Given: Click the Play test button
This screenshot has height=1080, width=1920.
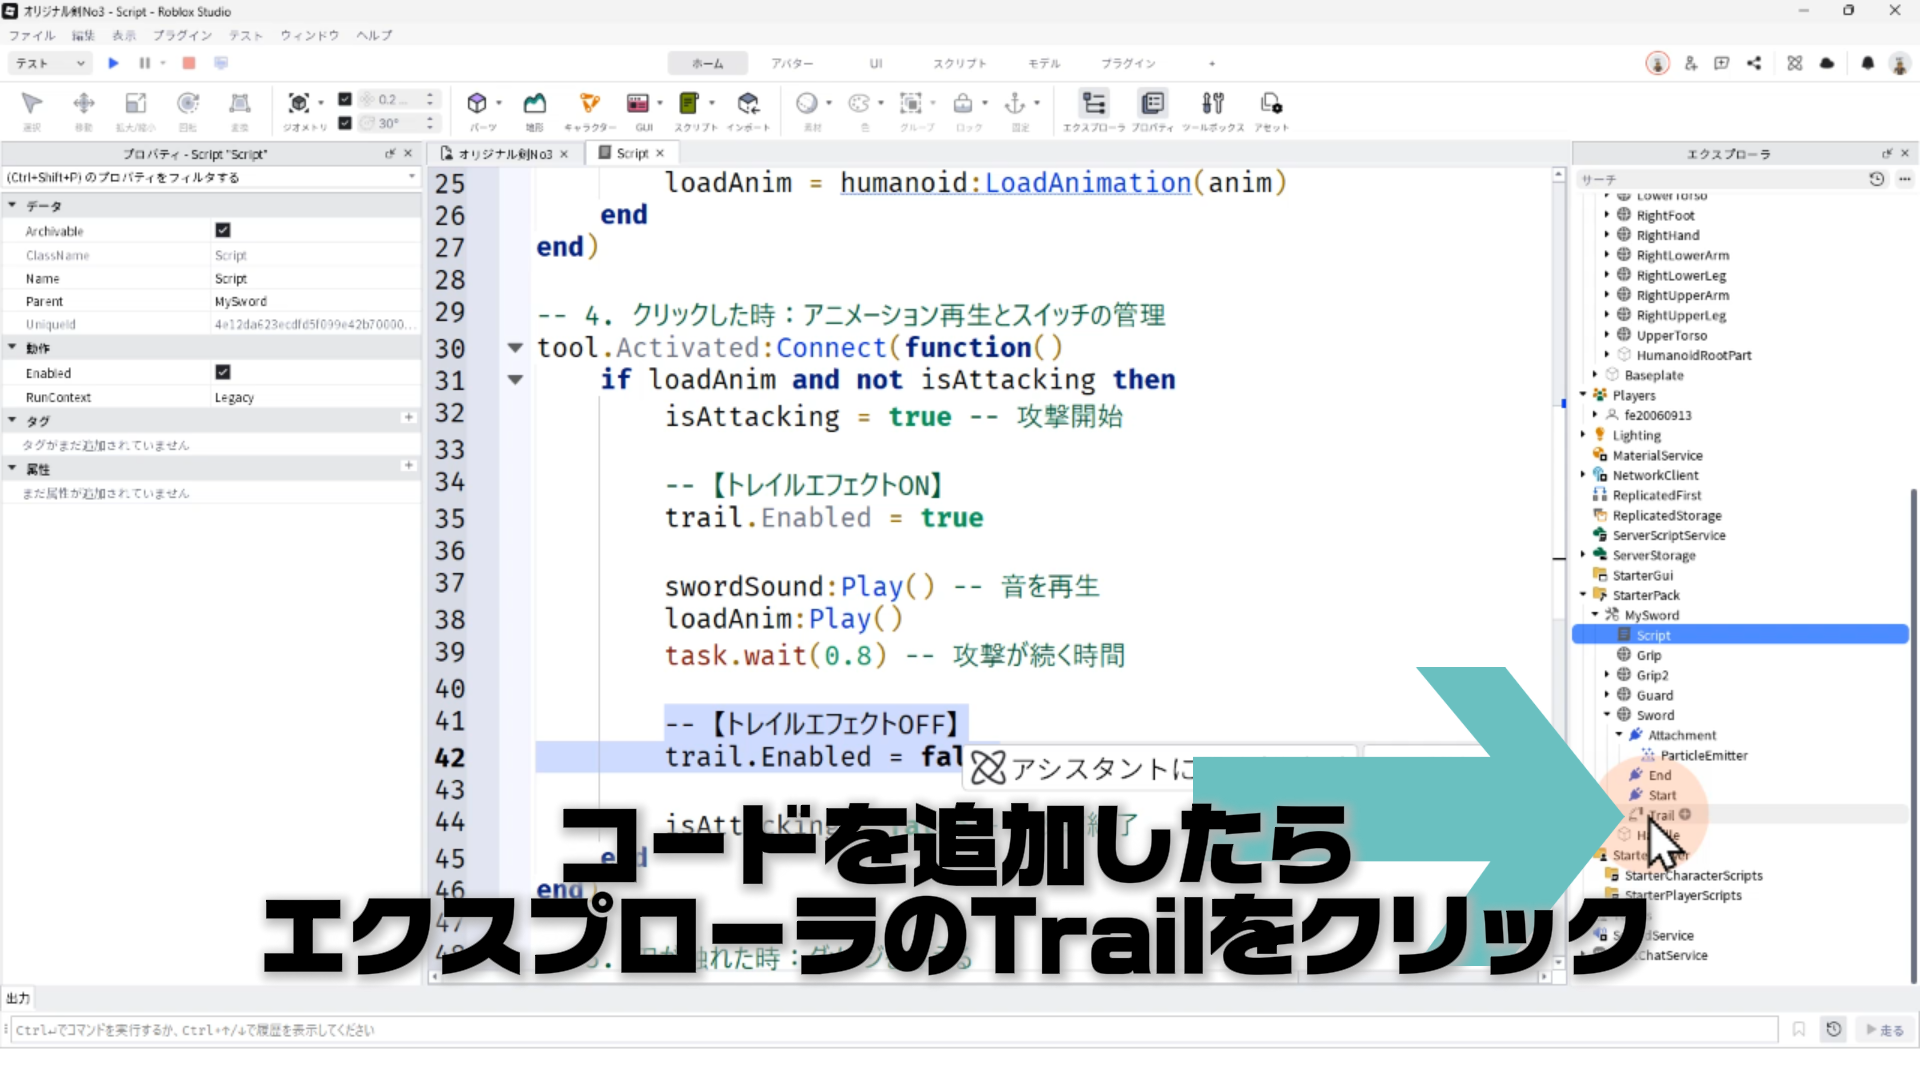Looking at the screenshot, I should pyautogui.click(x=113, y=63).
